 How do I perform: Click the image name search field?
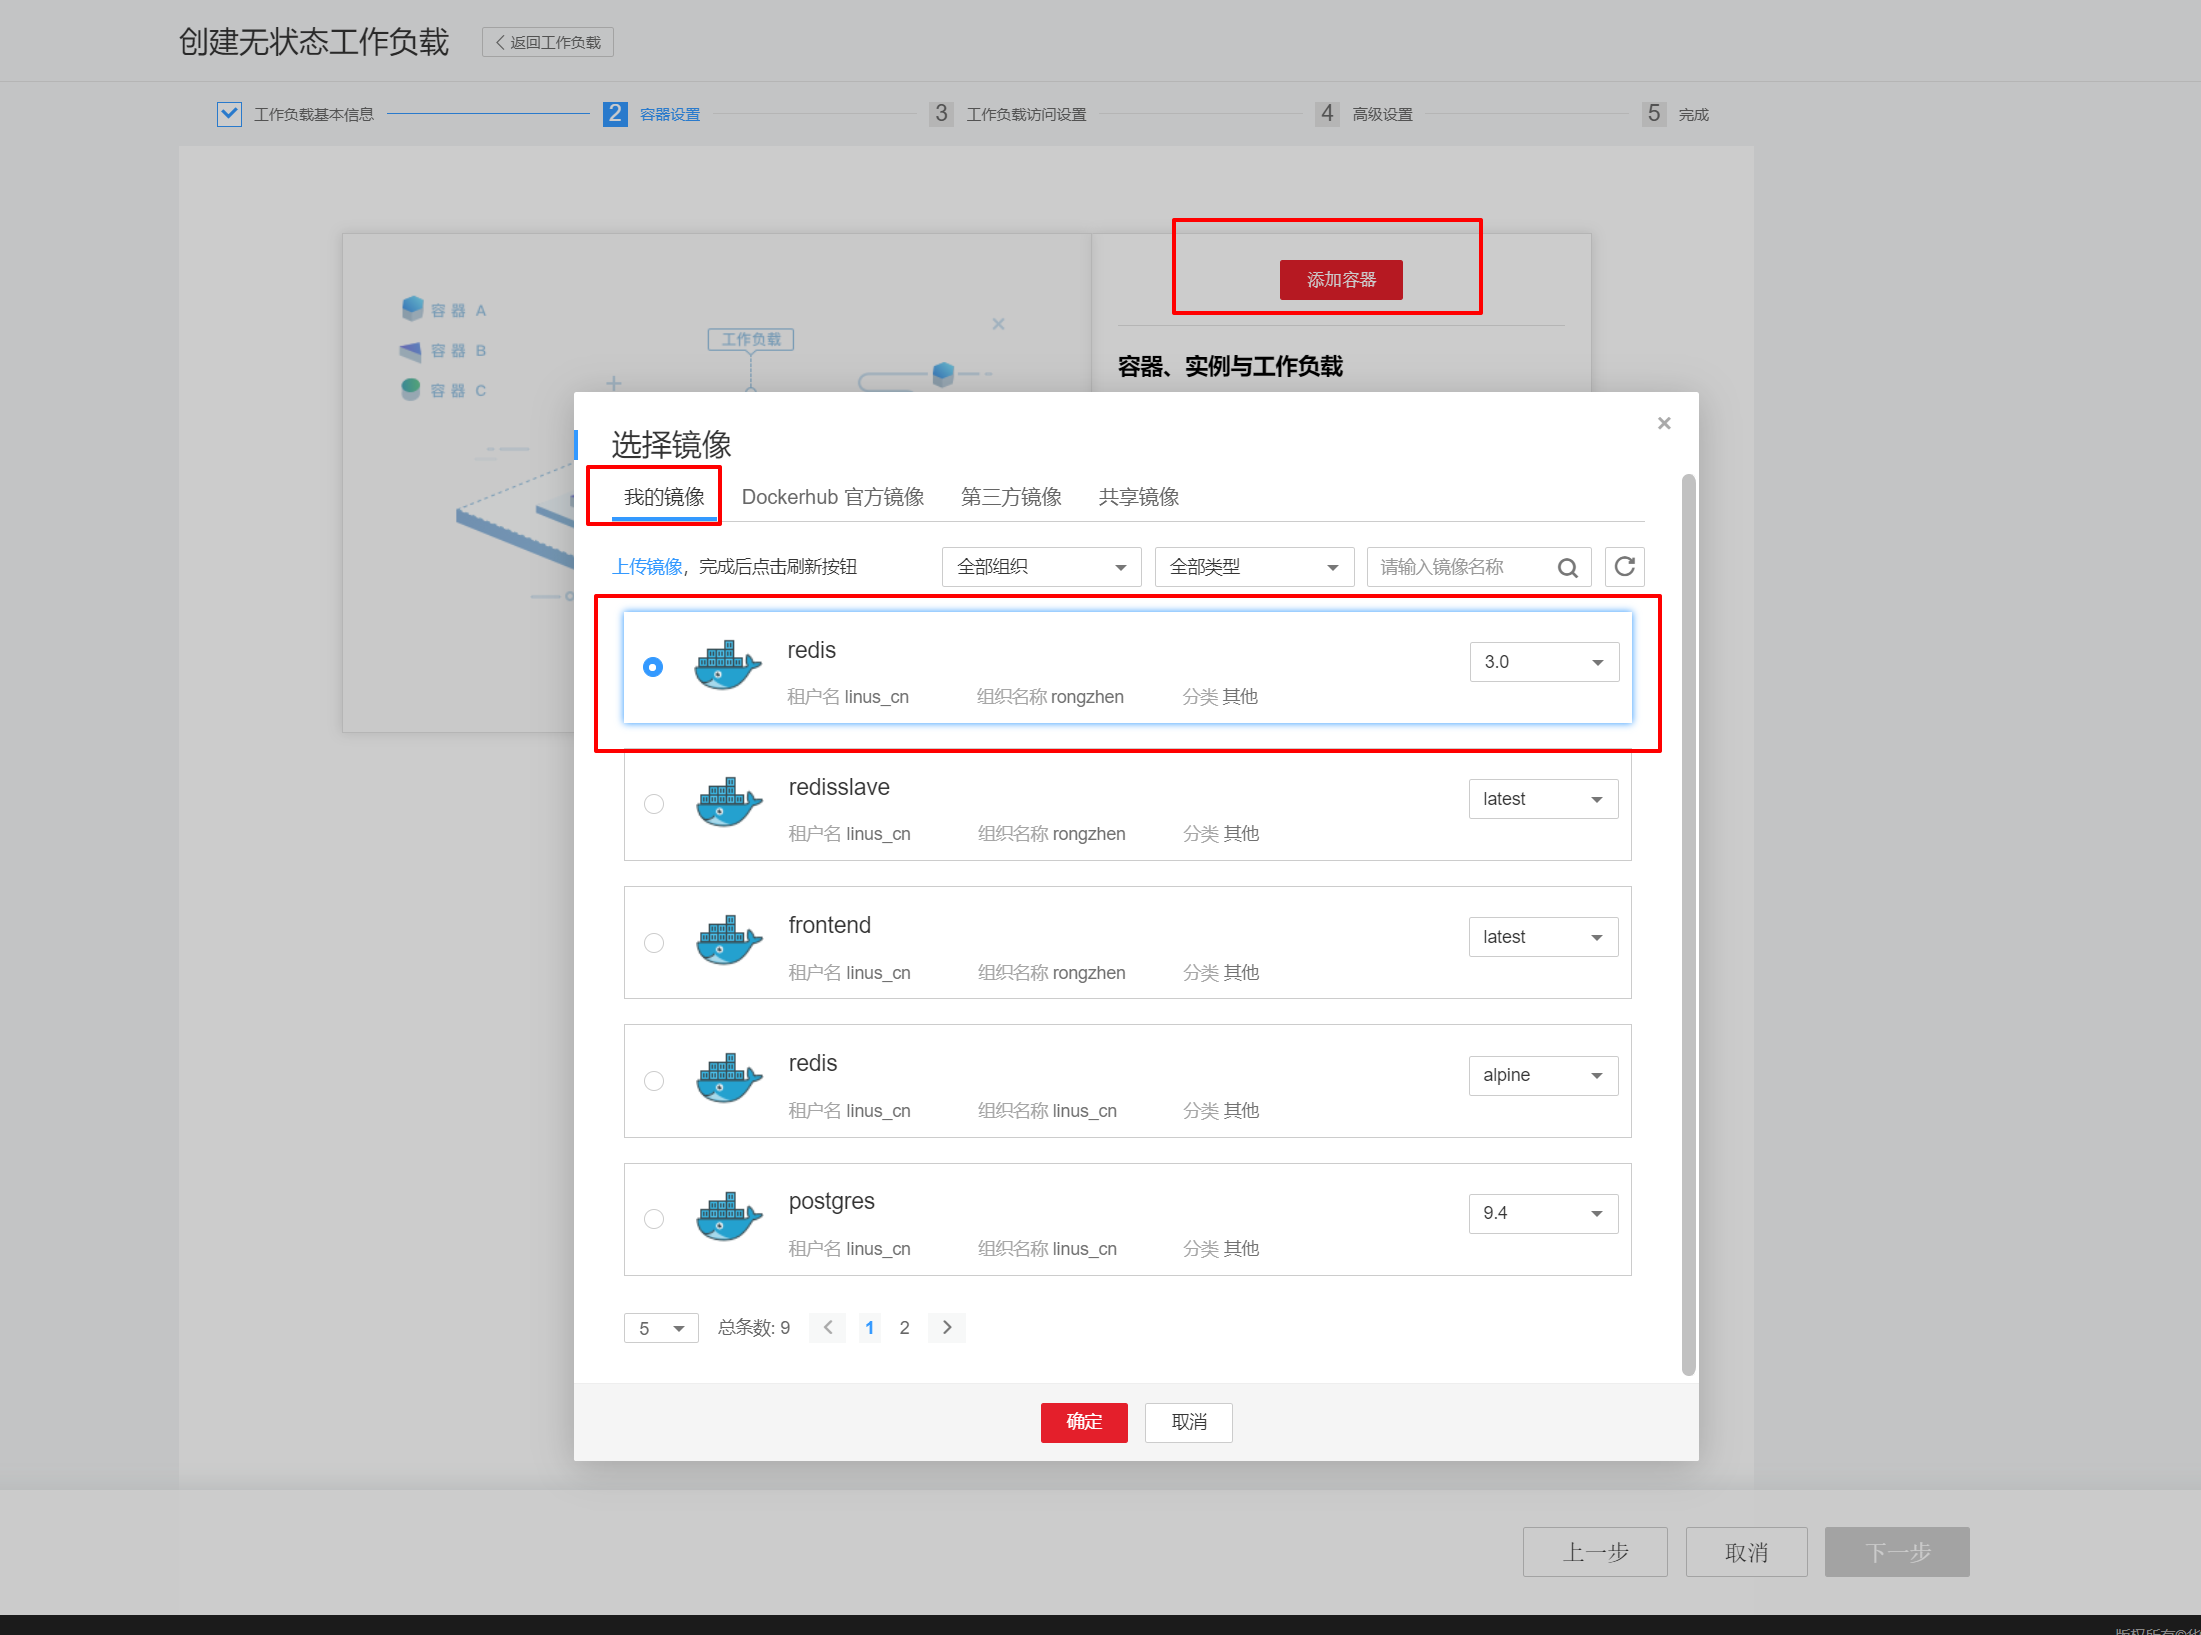coord(1460,567)
